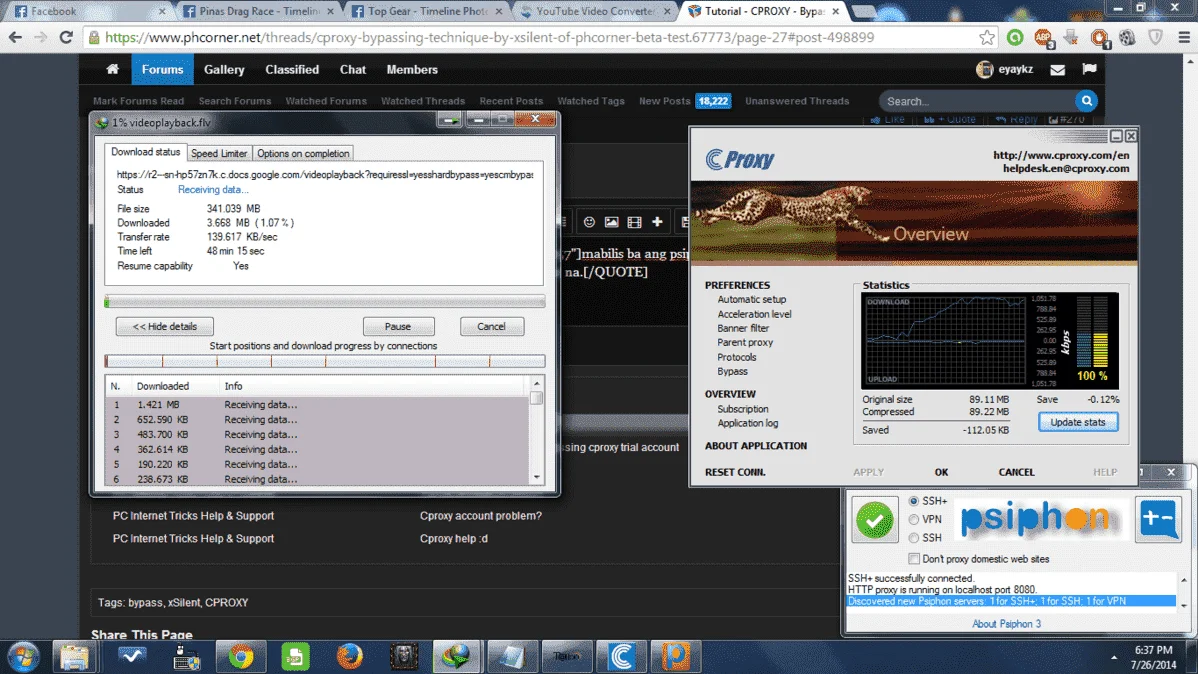Click Update stats in CProxy
The width and height of the screenshot is (1198, 674).
pos(1077,422)
